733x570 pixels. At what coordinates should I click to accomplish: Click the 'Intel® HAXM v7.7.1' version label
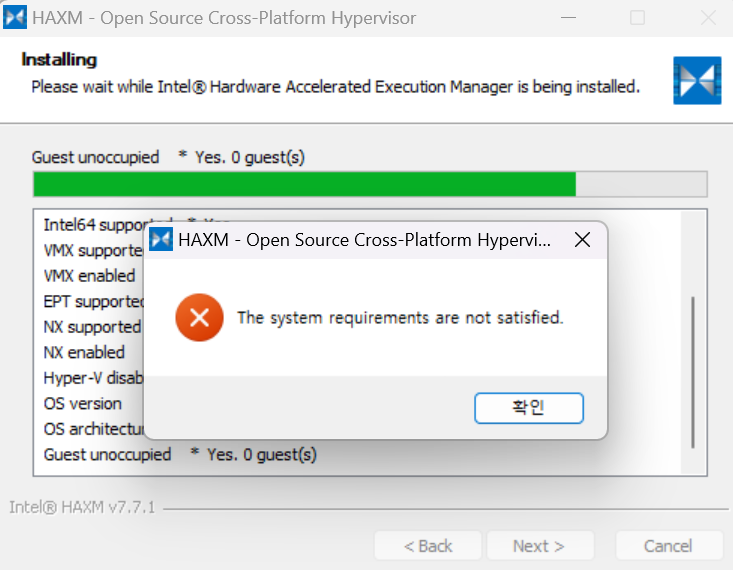[82, 507]
